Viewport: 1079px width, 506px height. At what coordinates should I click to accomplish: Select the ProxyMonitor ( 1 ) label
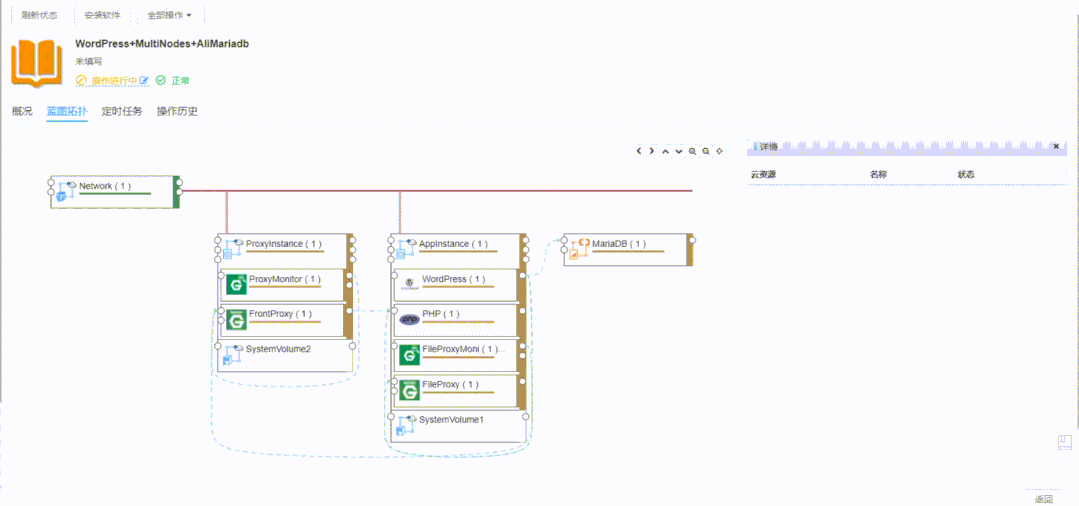284,279
